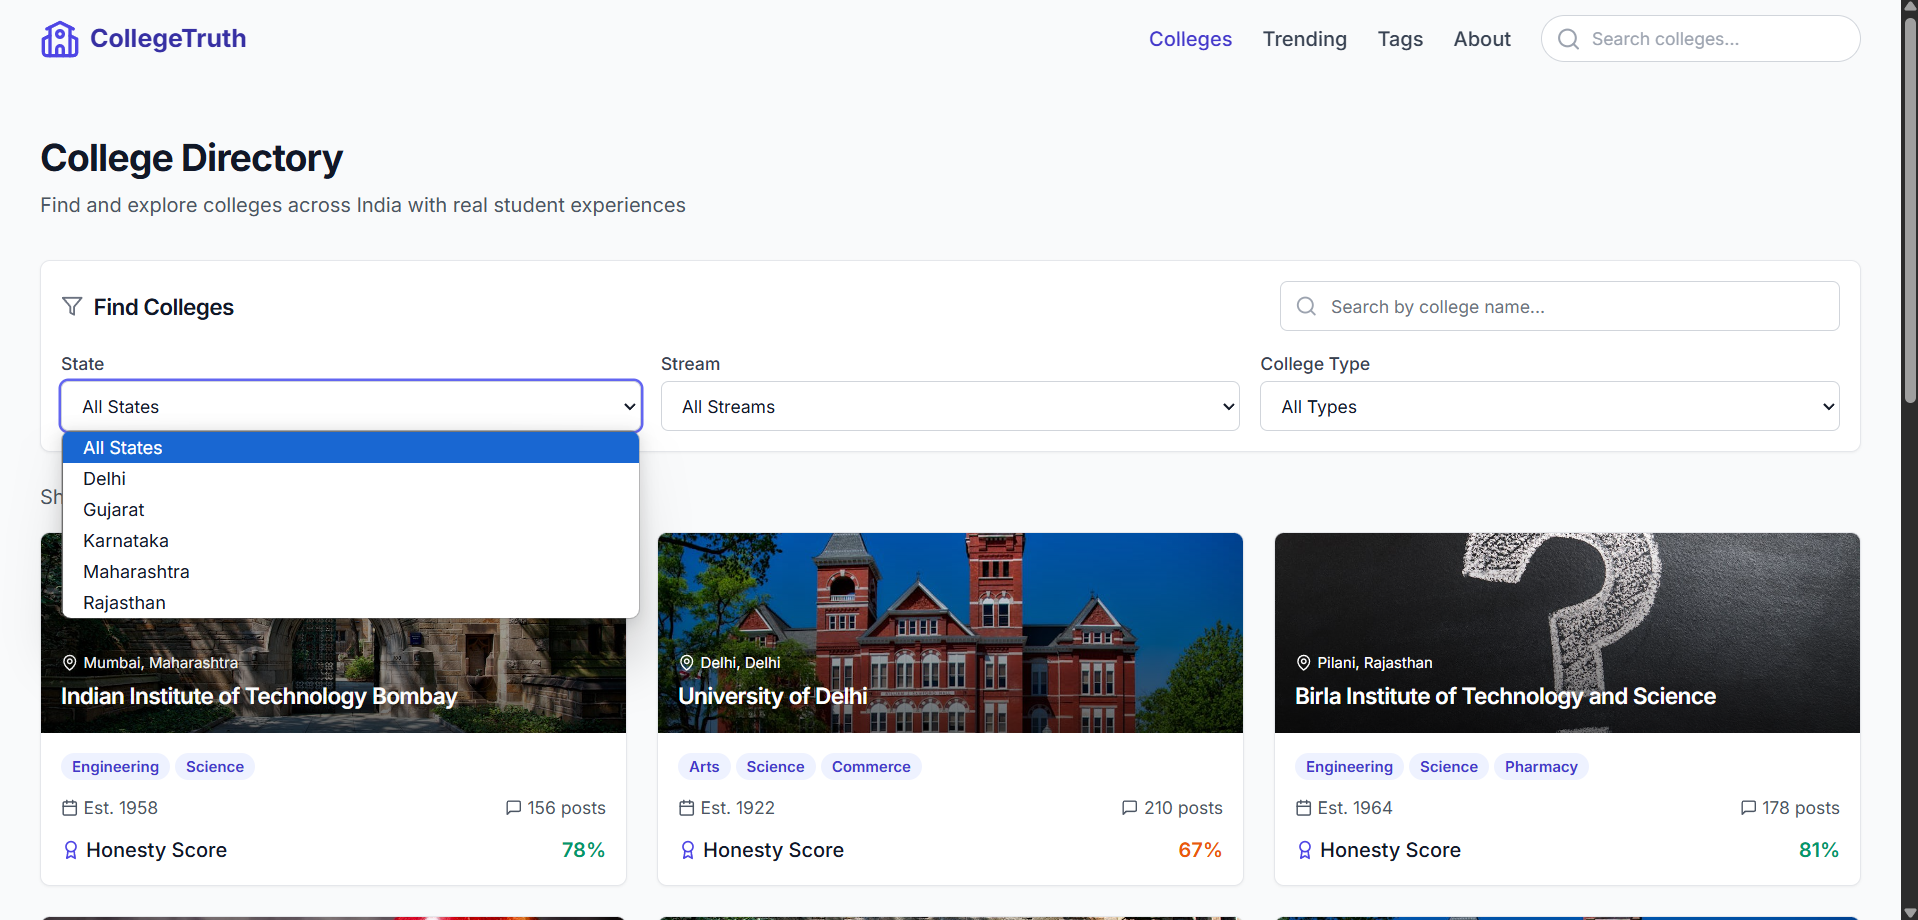The image size is (1918, 920).
Task: Click the location pin icon for Delhi, Delhi
Action: point(687,663)
